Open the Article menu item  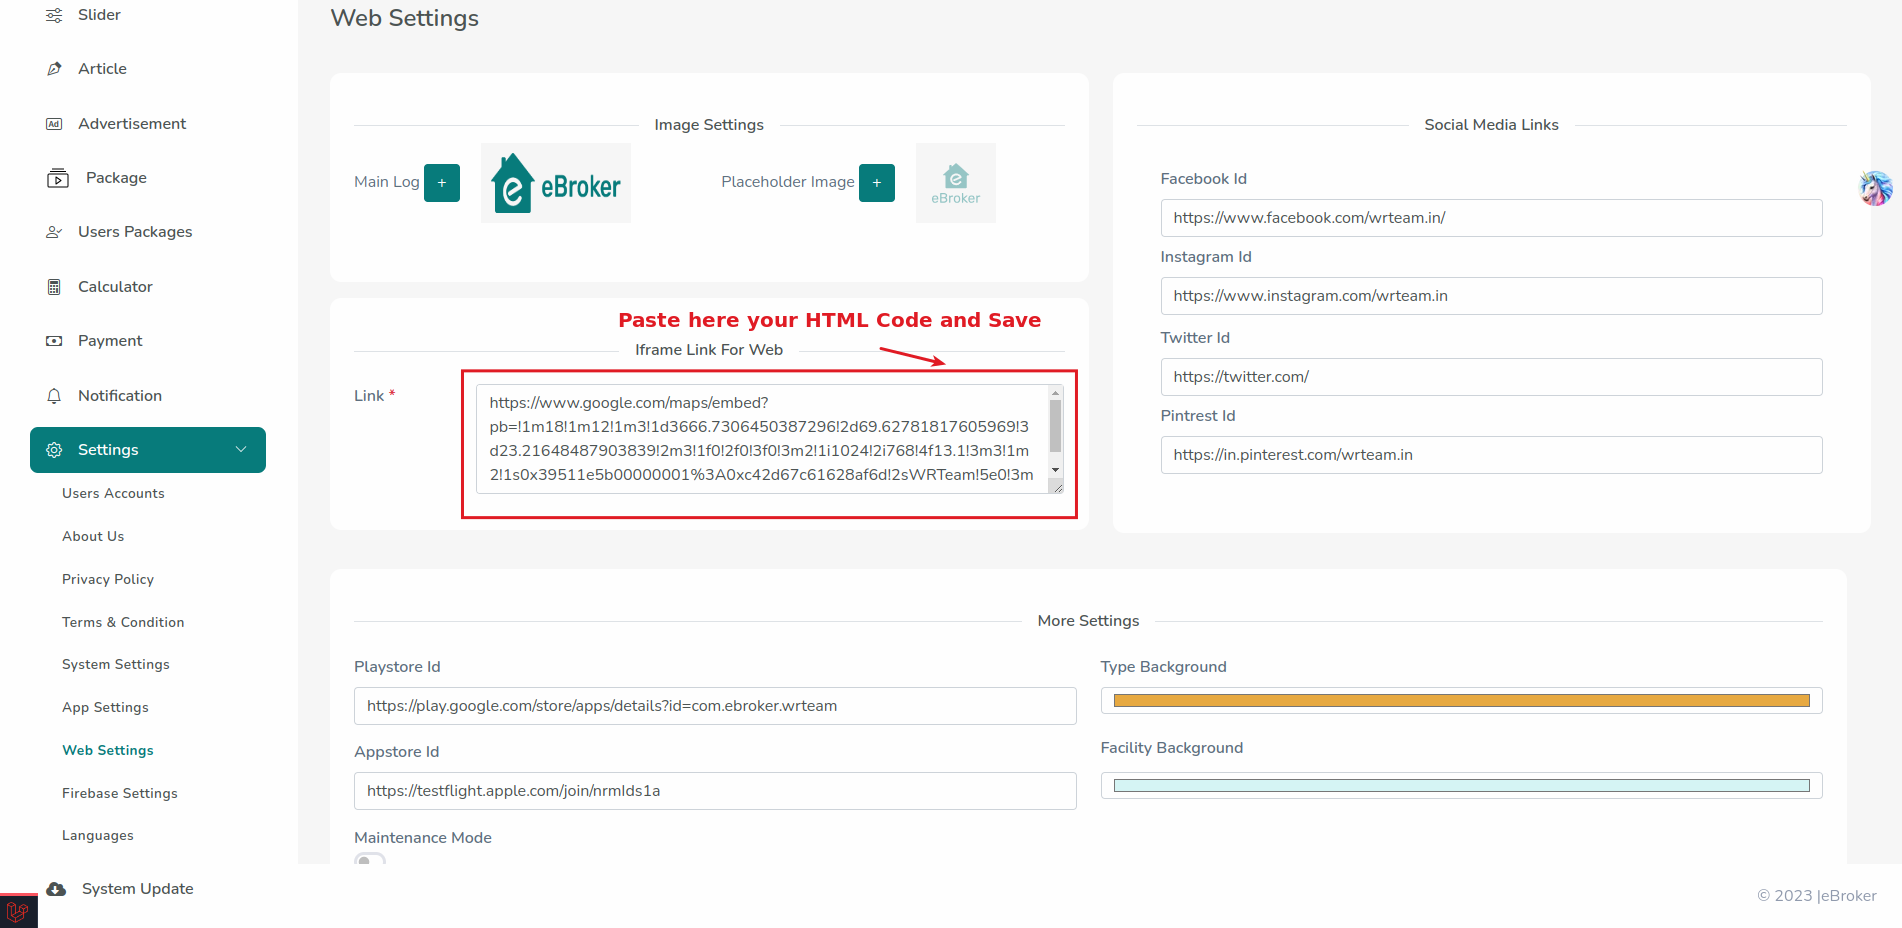tap(102, 69)
